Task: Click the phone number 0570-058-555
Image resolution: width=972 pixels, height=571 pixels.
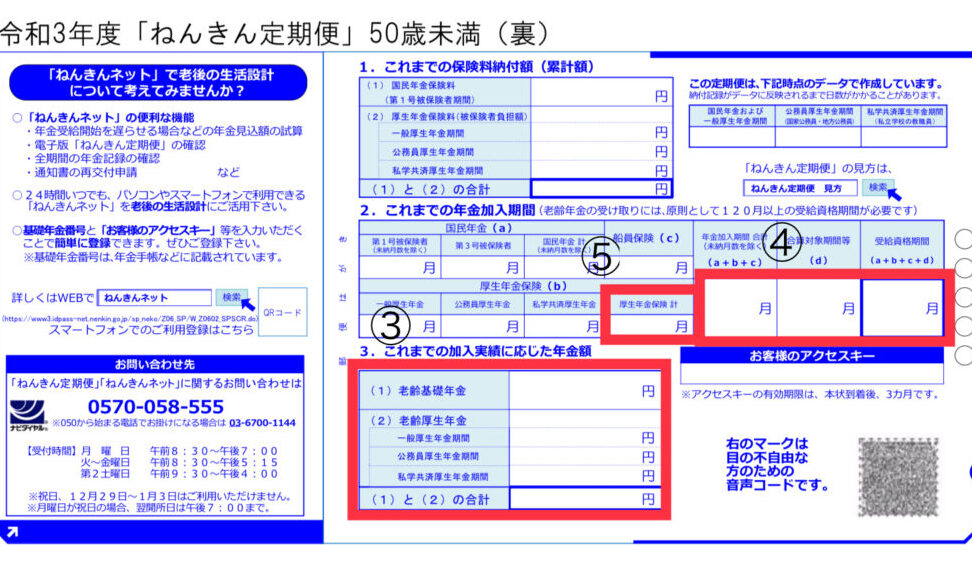Action: point(156,407)
